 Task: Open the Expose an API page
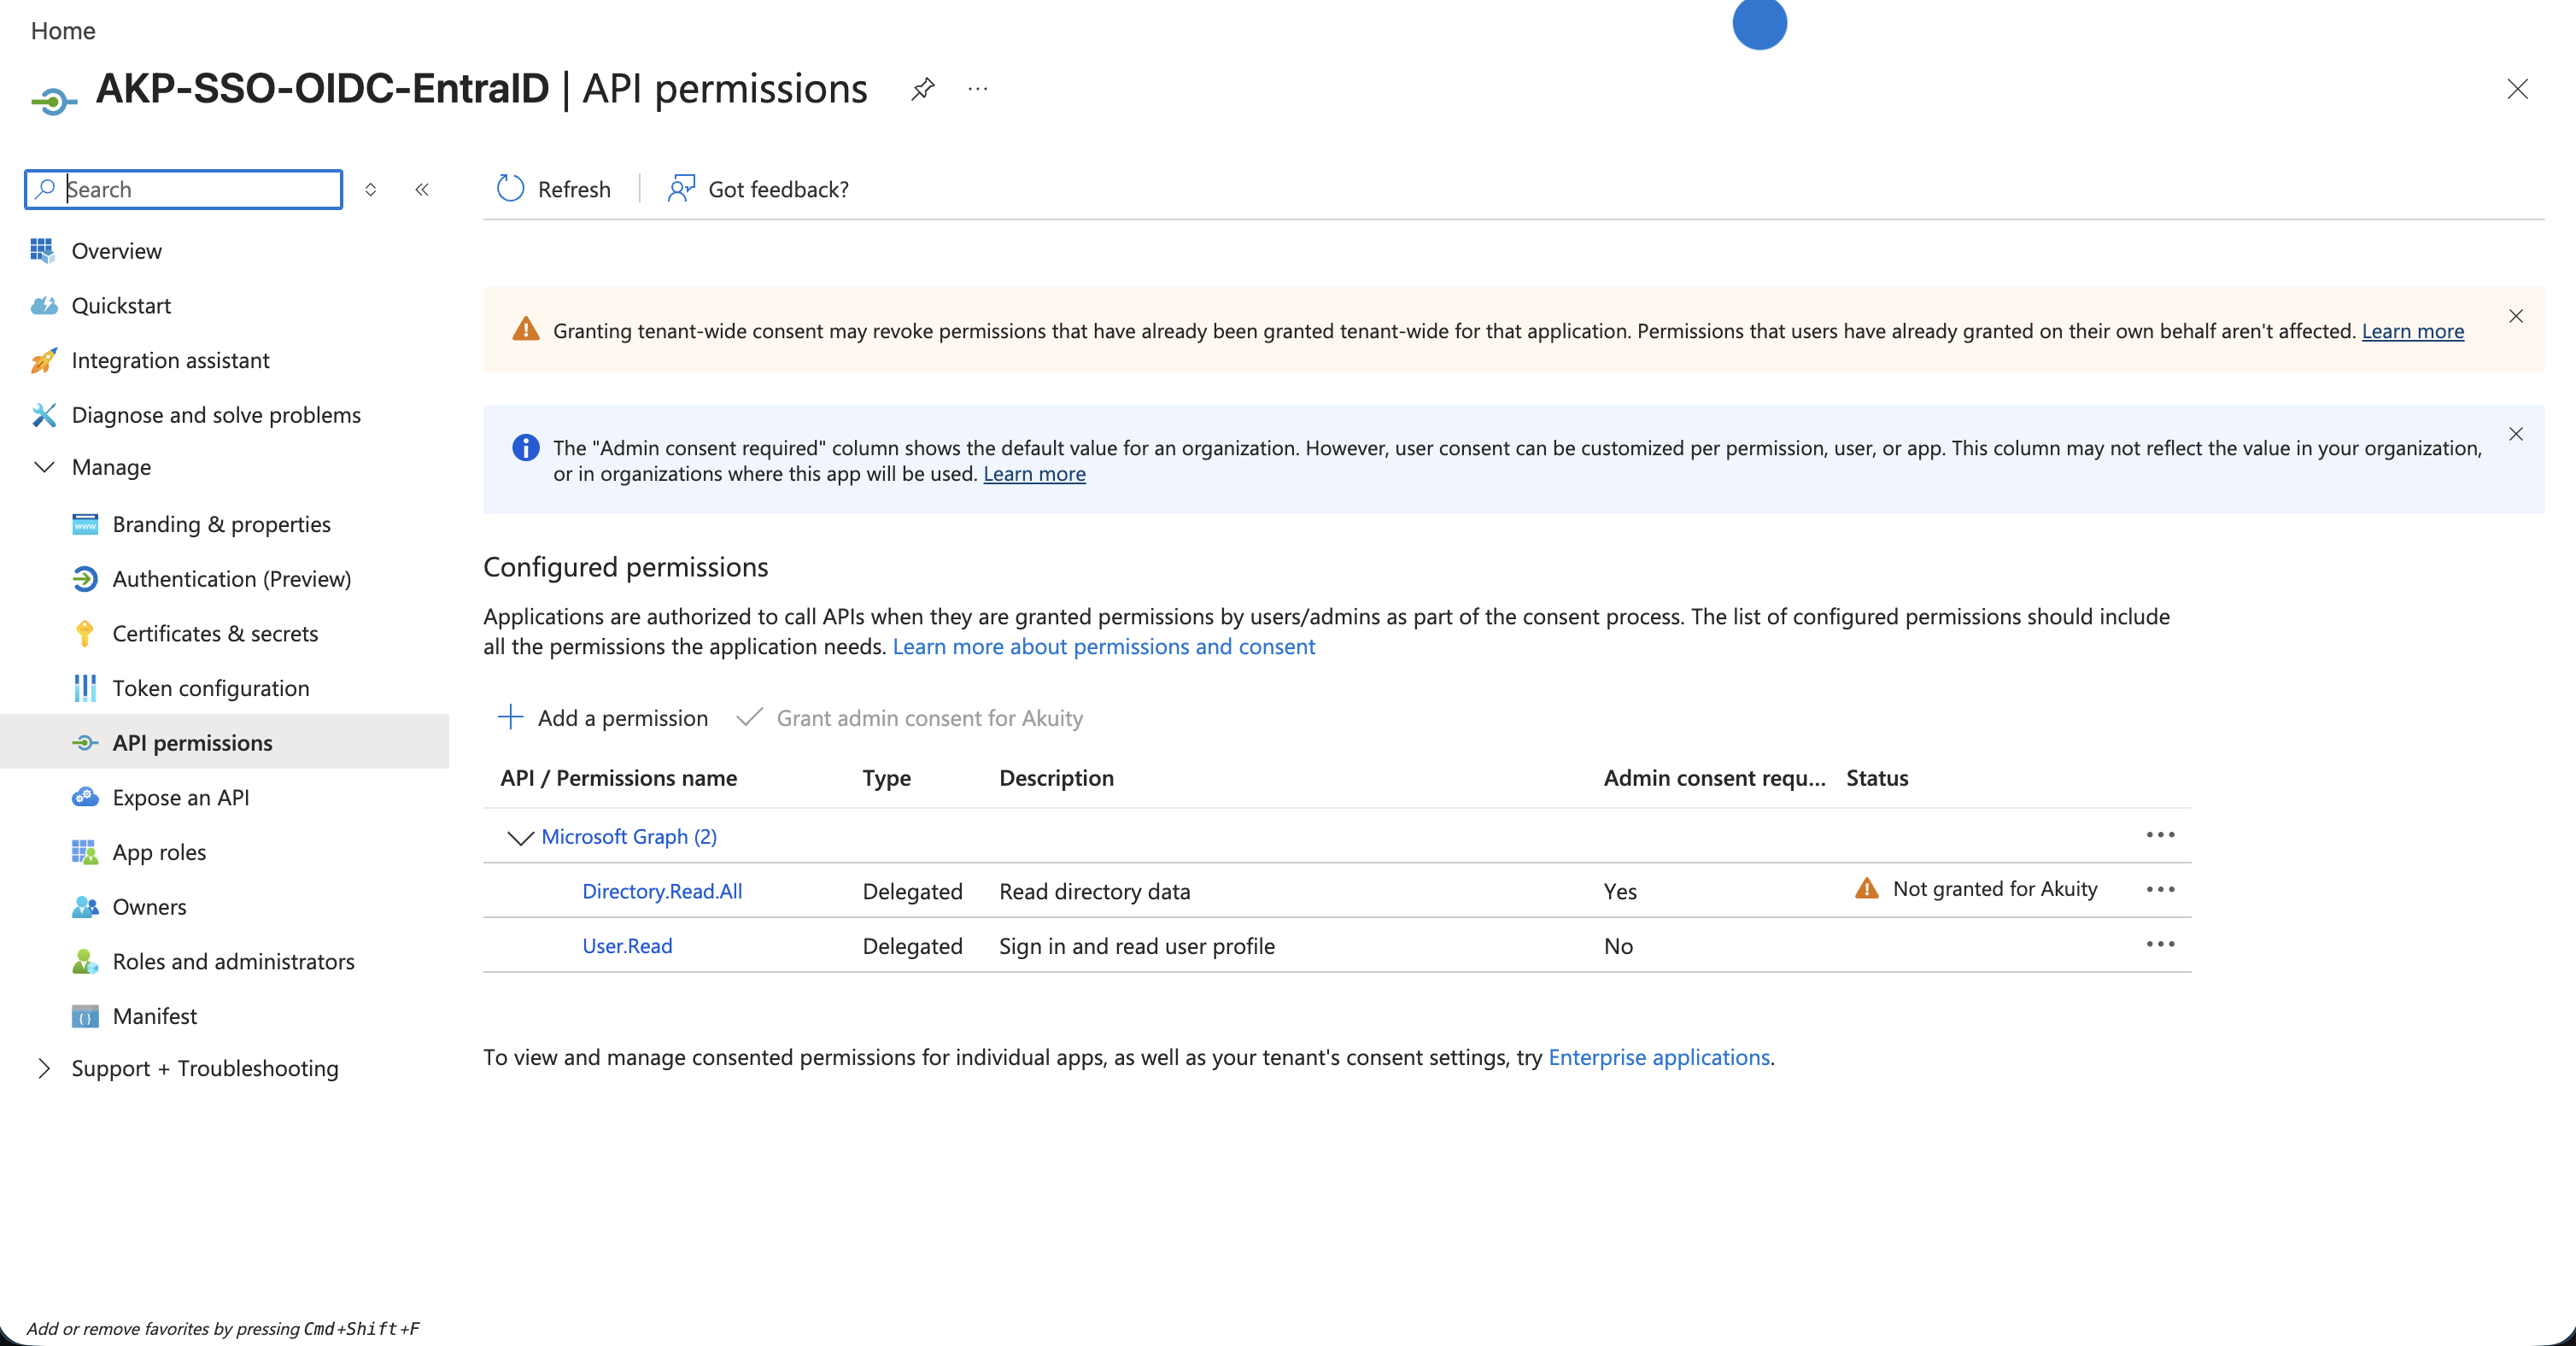[x=181, y=798]
